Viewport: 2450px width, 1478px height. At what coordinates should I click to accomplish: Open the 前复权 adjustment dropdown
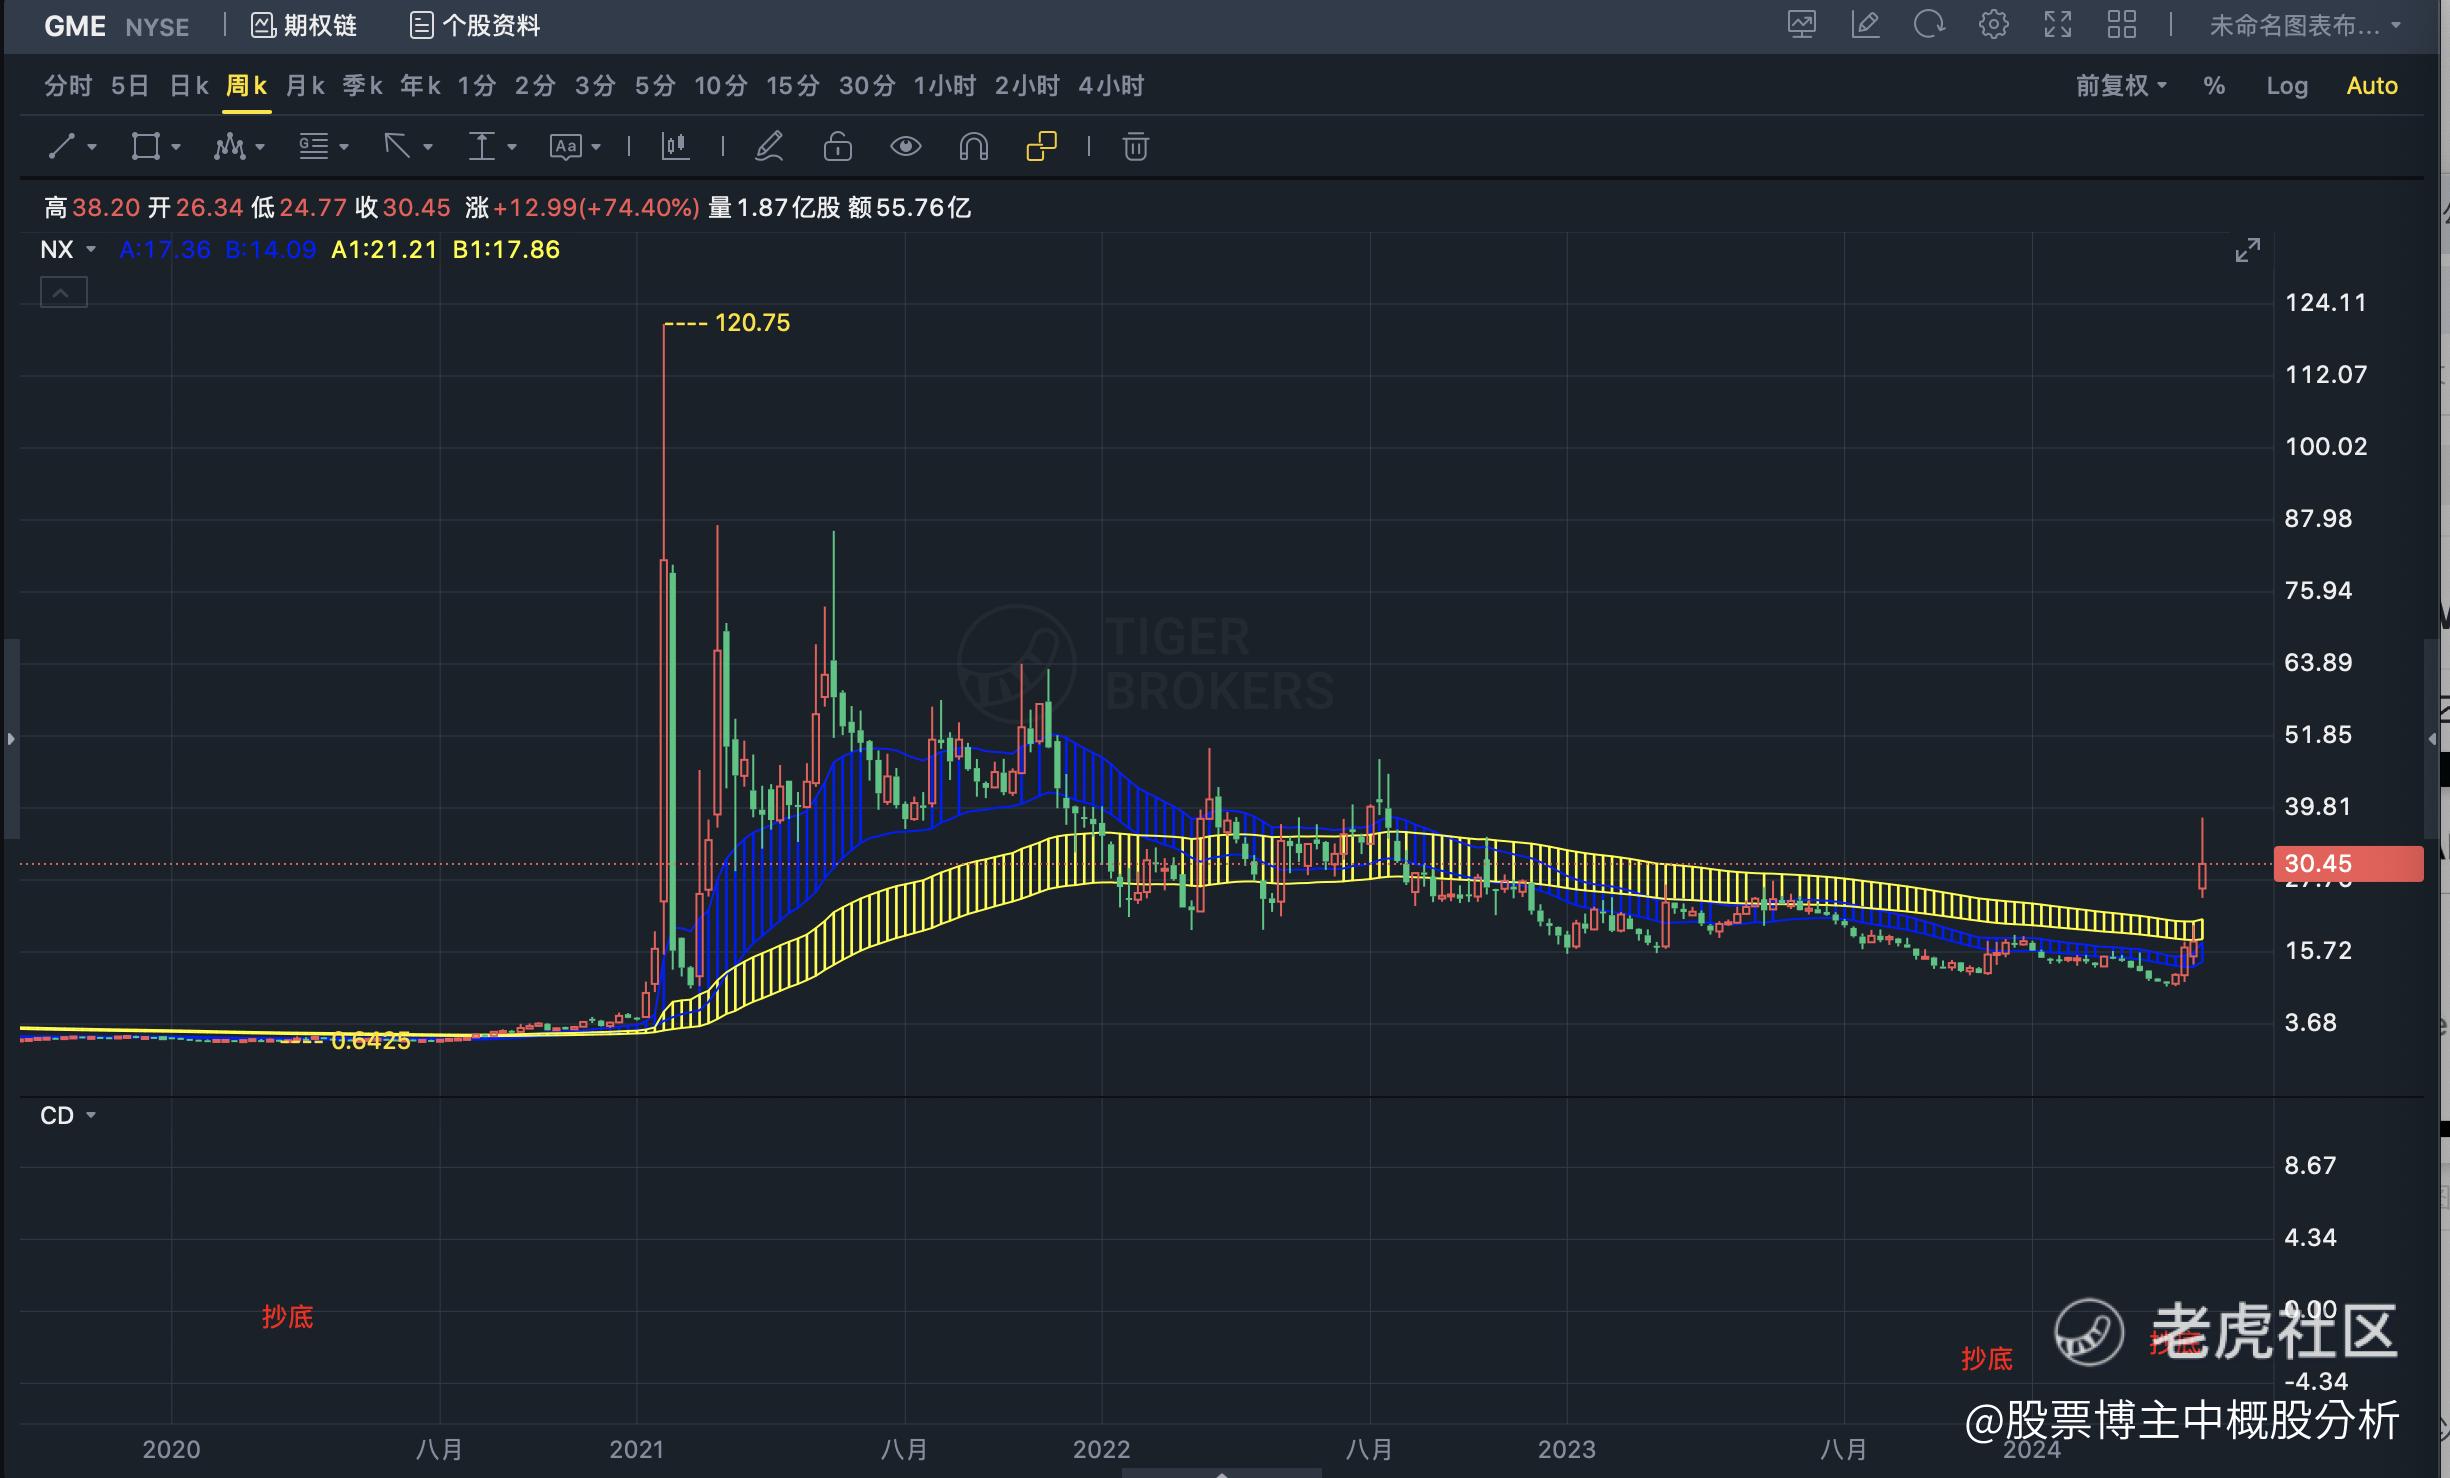click(x=2120, y=86)
